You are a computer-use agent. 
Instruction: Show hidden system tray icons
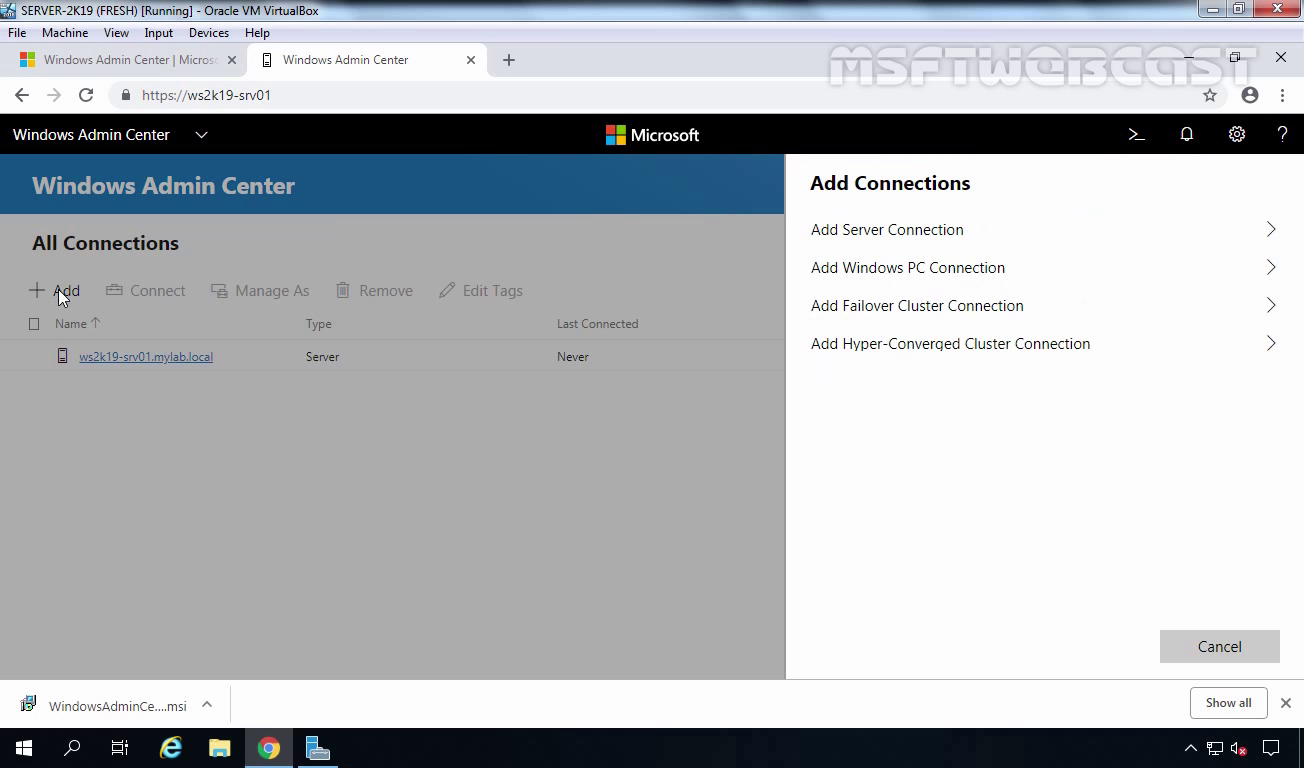tap(1190, 748)
